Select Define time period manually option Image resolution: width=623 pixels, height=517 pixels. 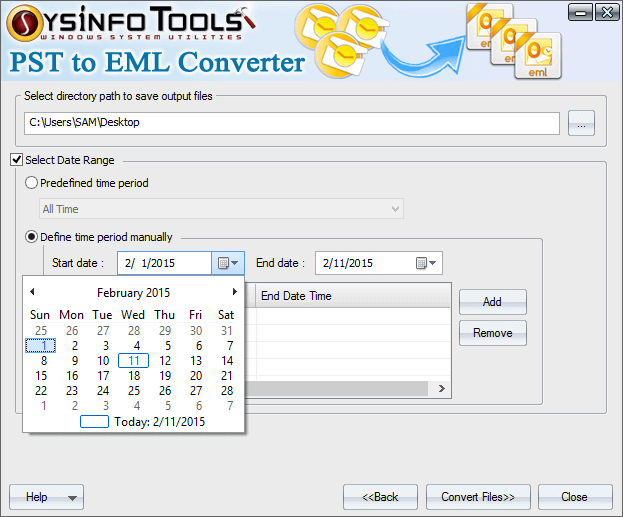pos(31,237)
